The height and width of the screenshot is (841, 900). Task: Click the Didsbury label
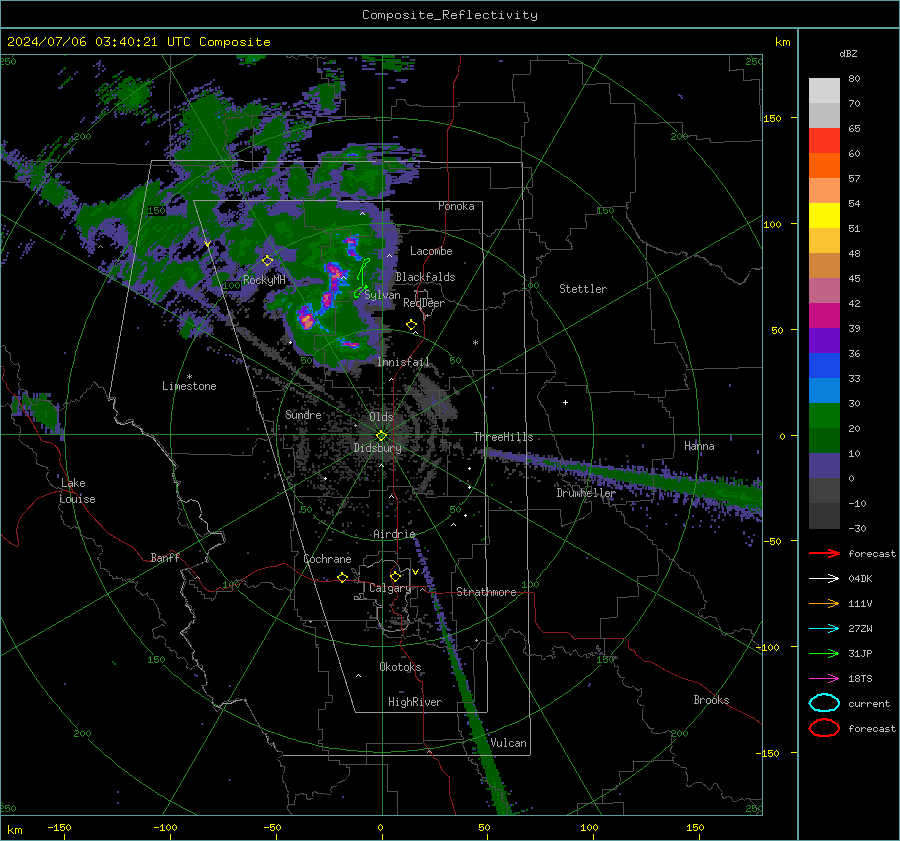coord(377,448)
